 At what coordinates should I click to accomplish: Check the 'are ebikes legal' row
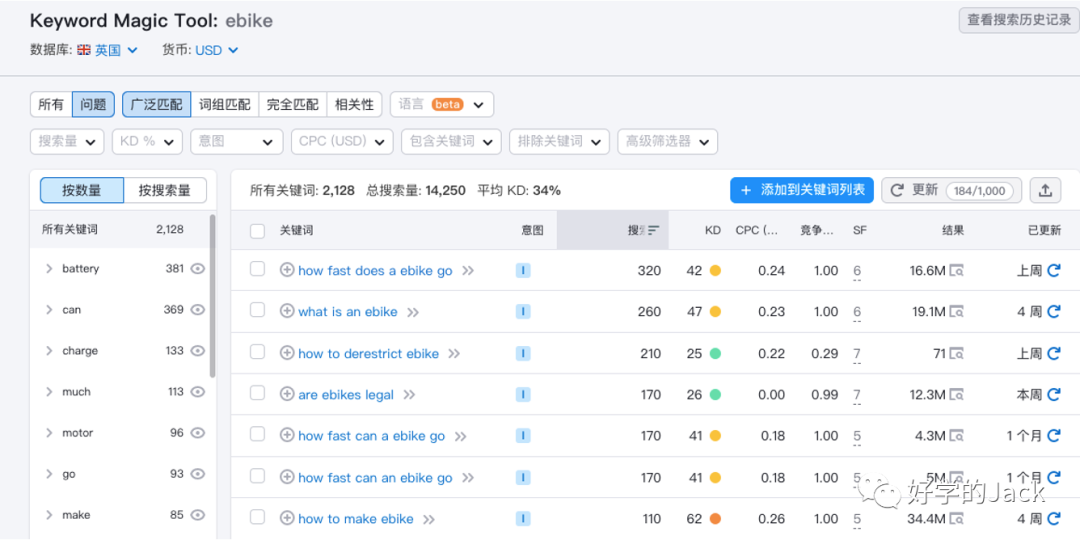[x=258, y=393]
